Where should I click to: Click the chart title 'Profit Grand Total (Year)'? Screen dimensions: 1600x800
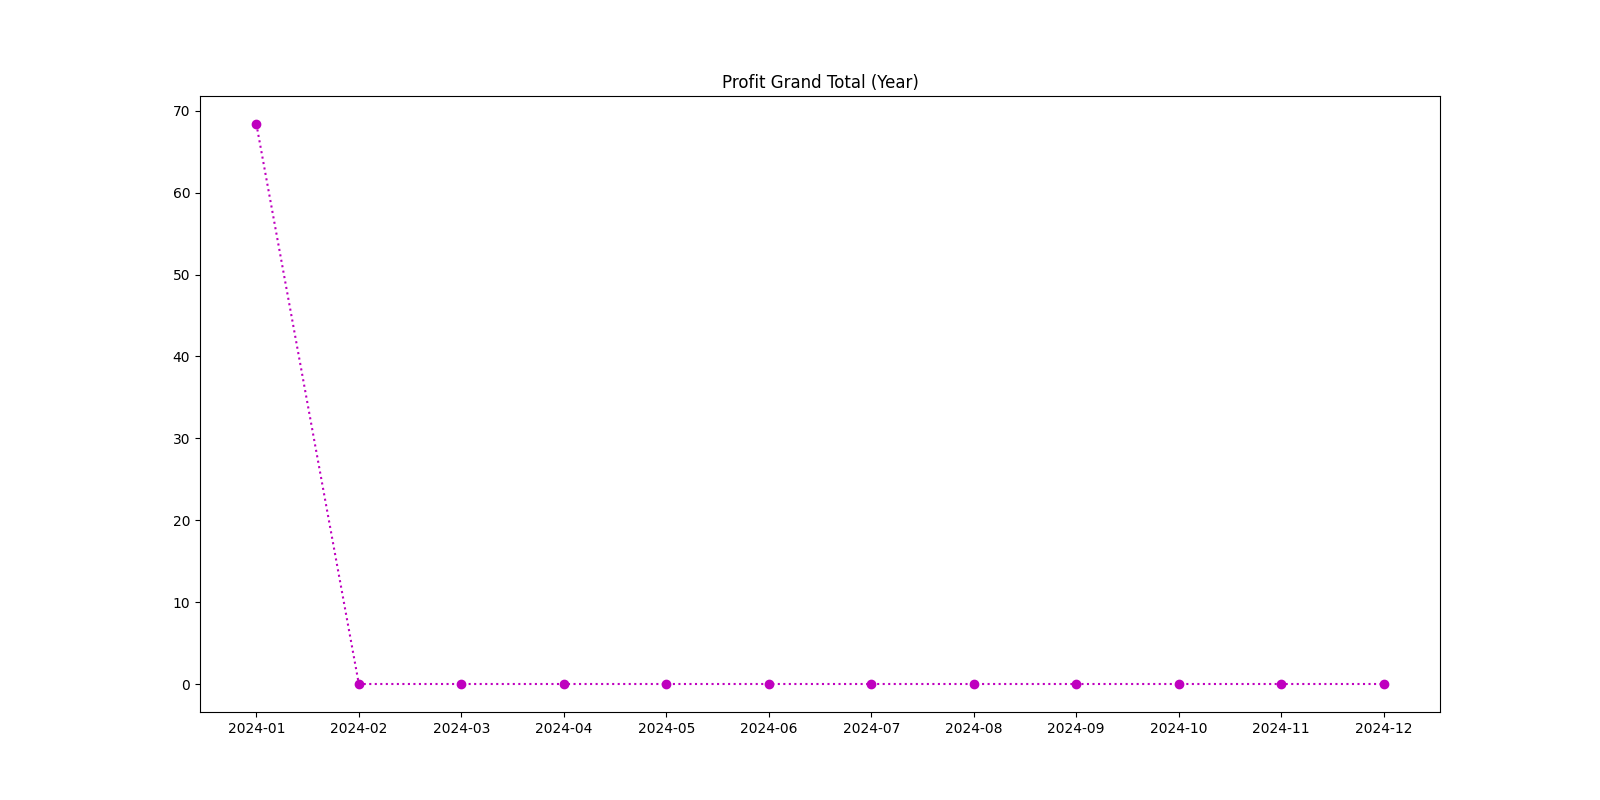[x=820, y=82]
